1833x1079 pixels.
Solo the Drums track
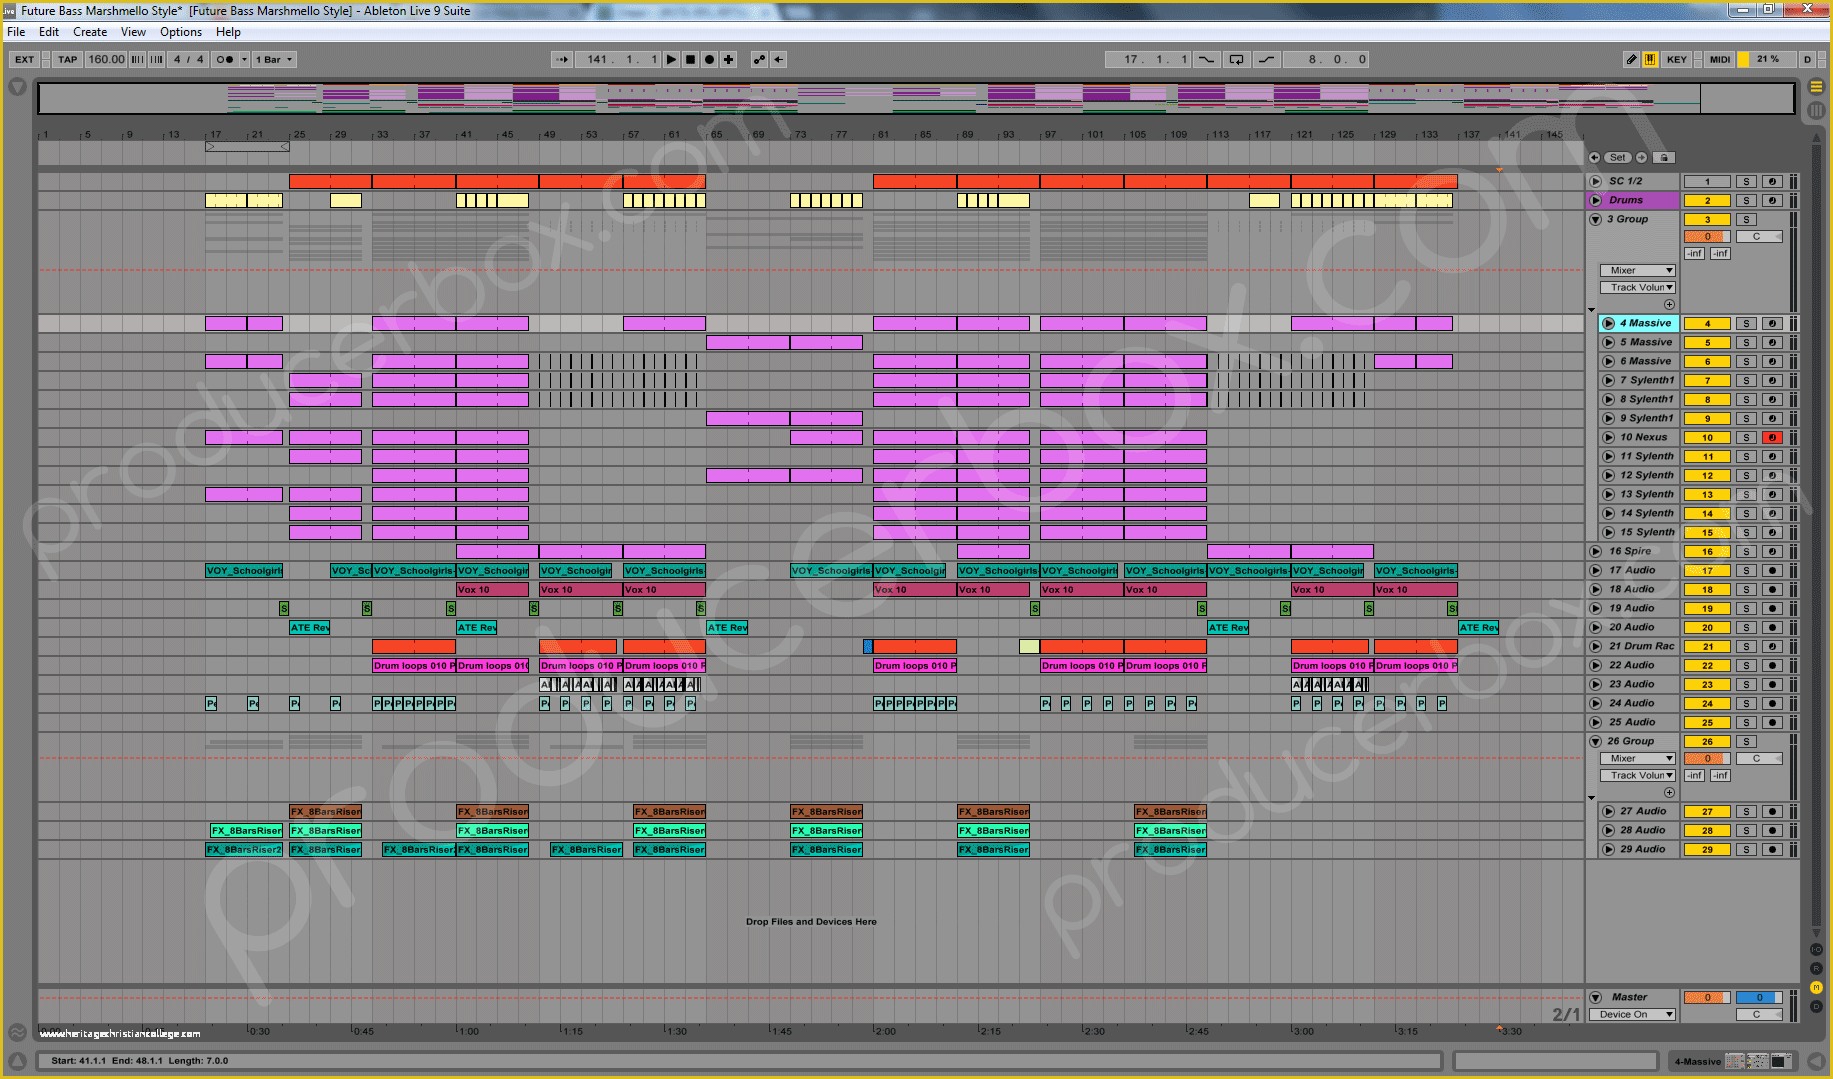(x=1746, y=200)
